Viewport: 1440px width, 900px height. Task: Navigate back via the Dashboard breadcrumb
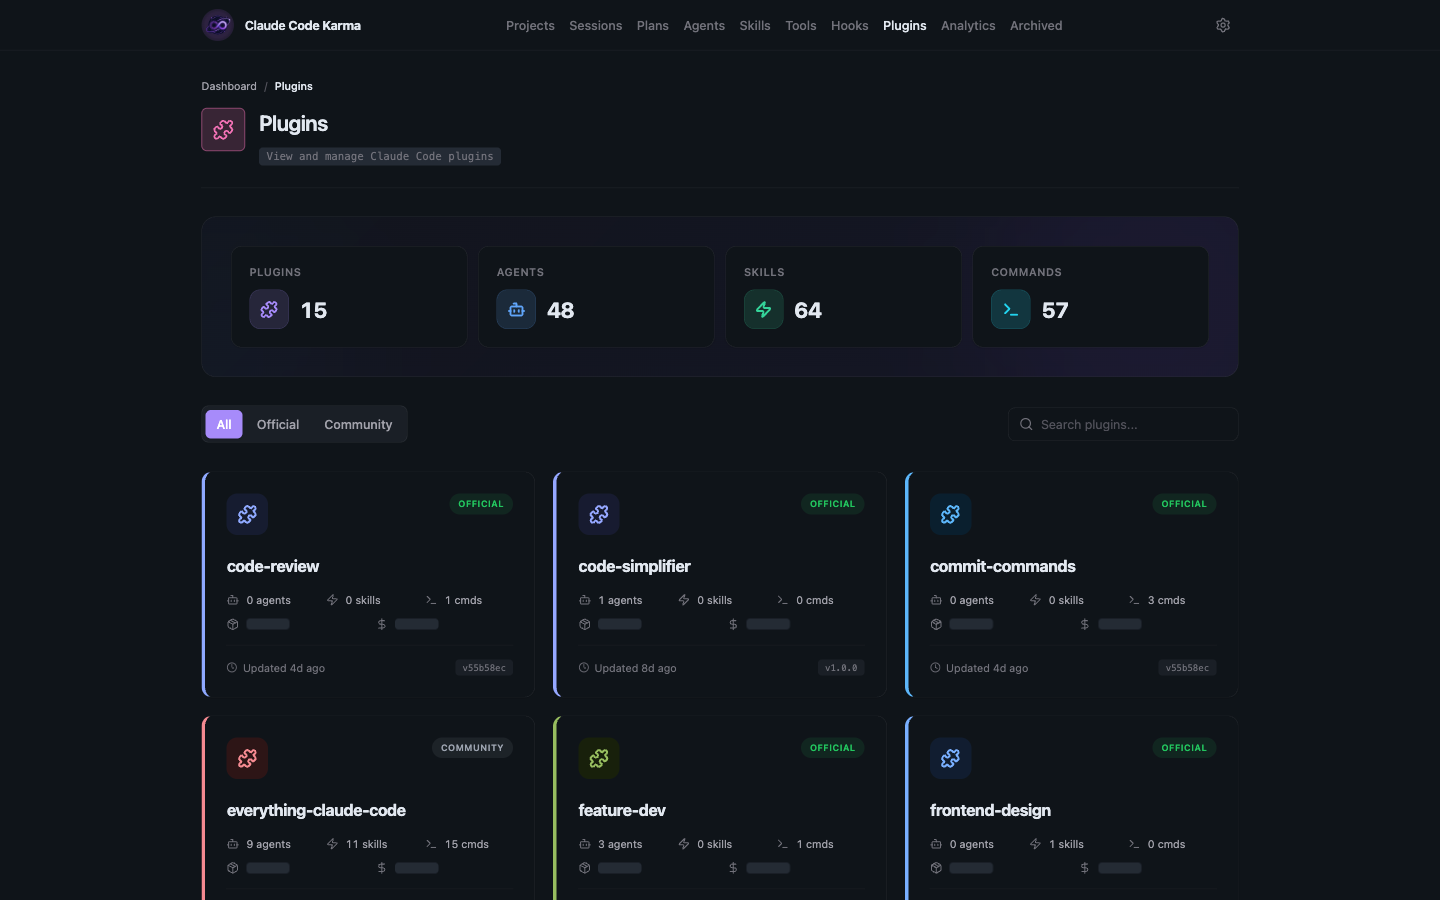coord(229,86)
